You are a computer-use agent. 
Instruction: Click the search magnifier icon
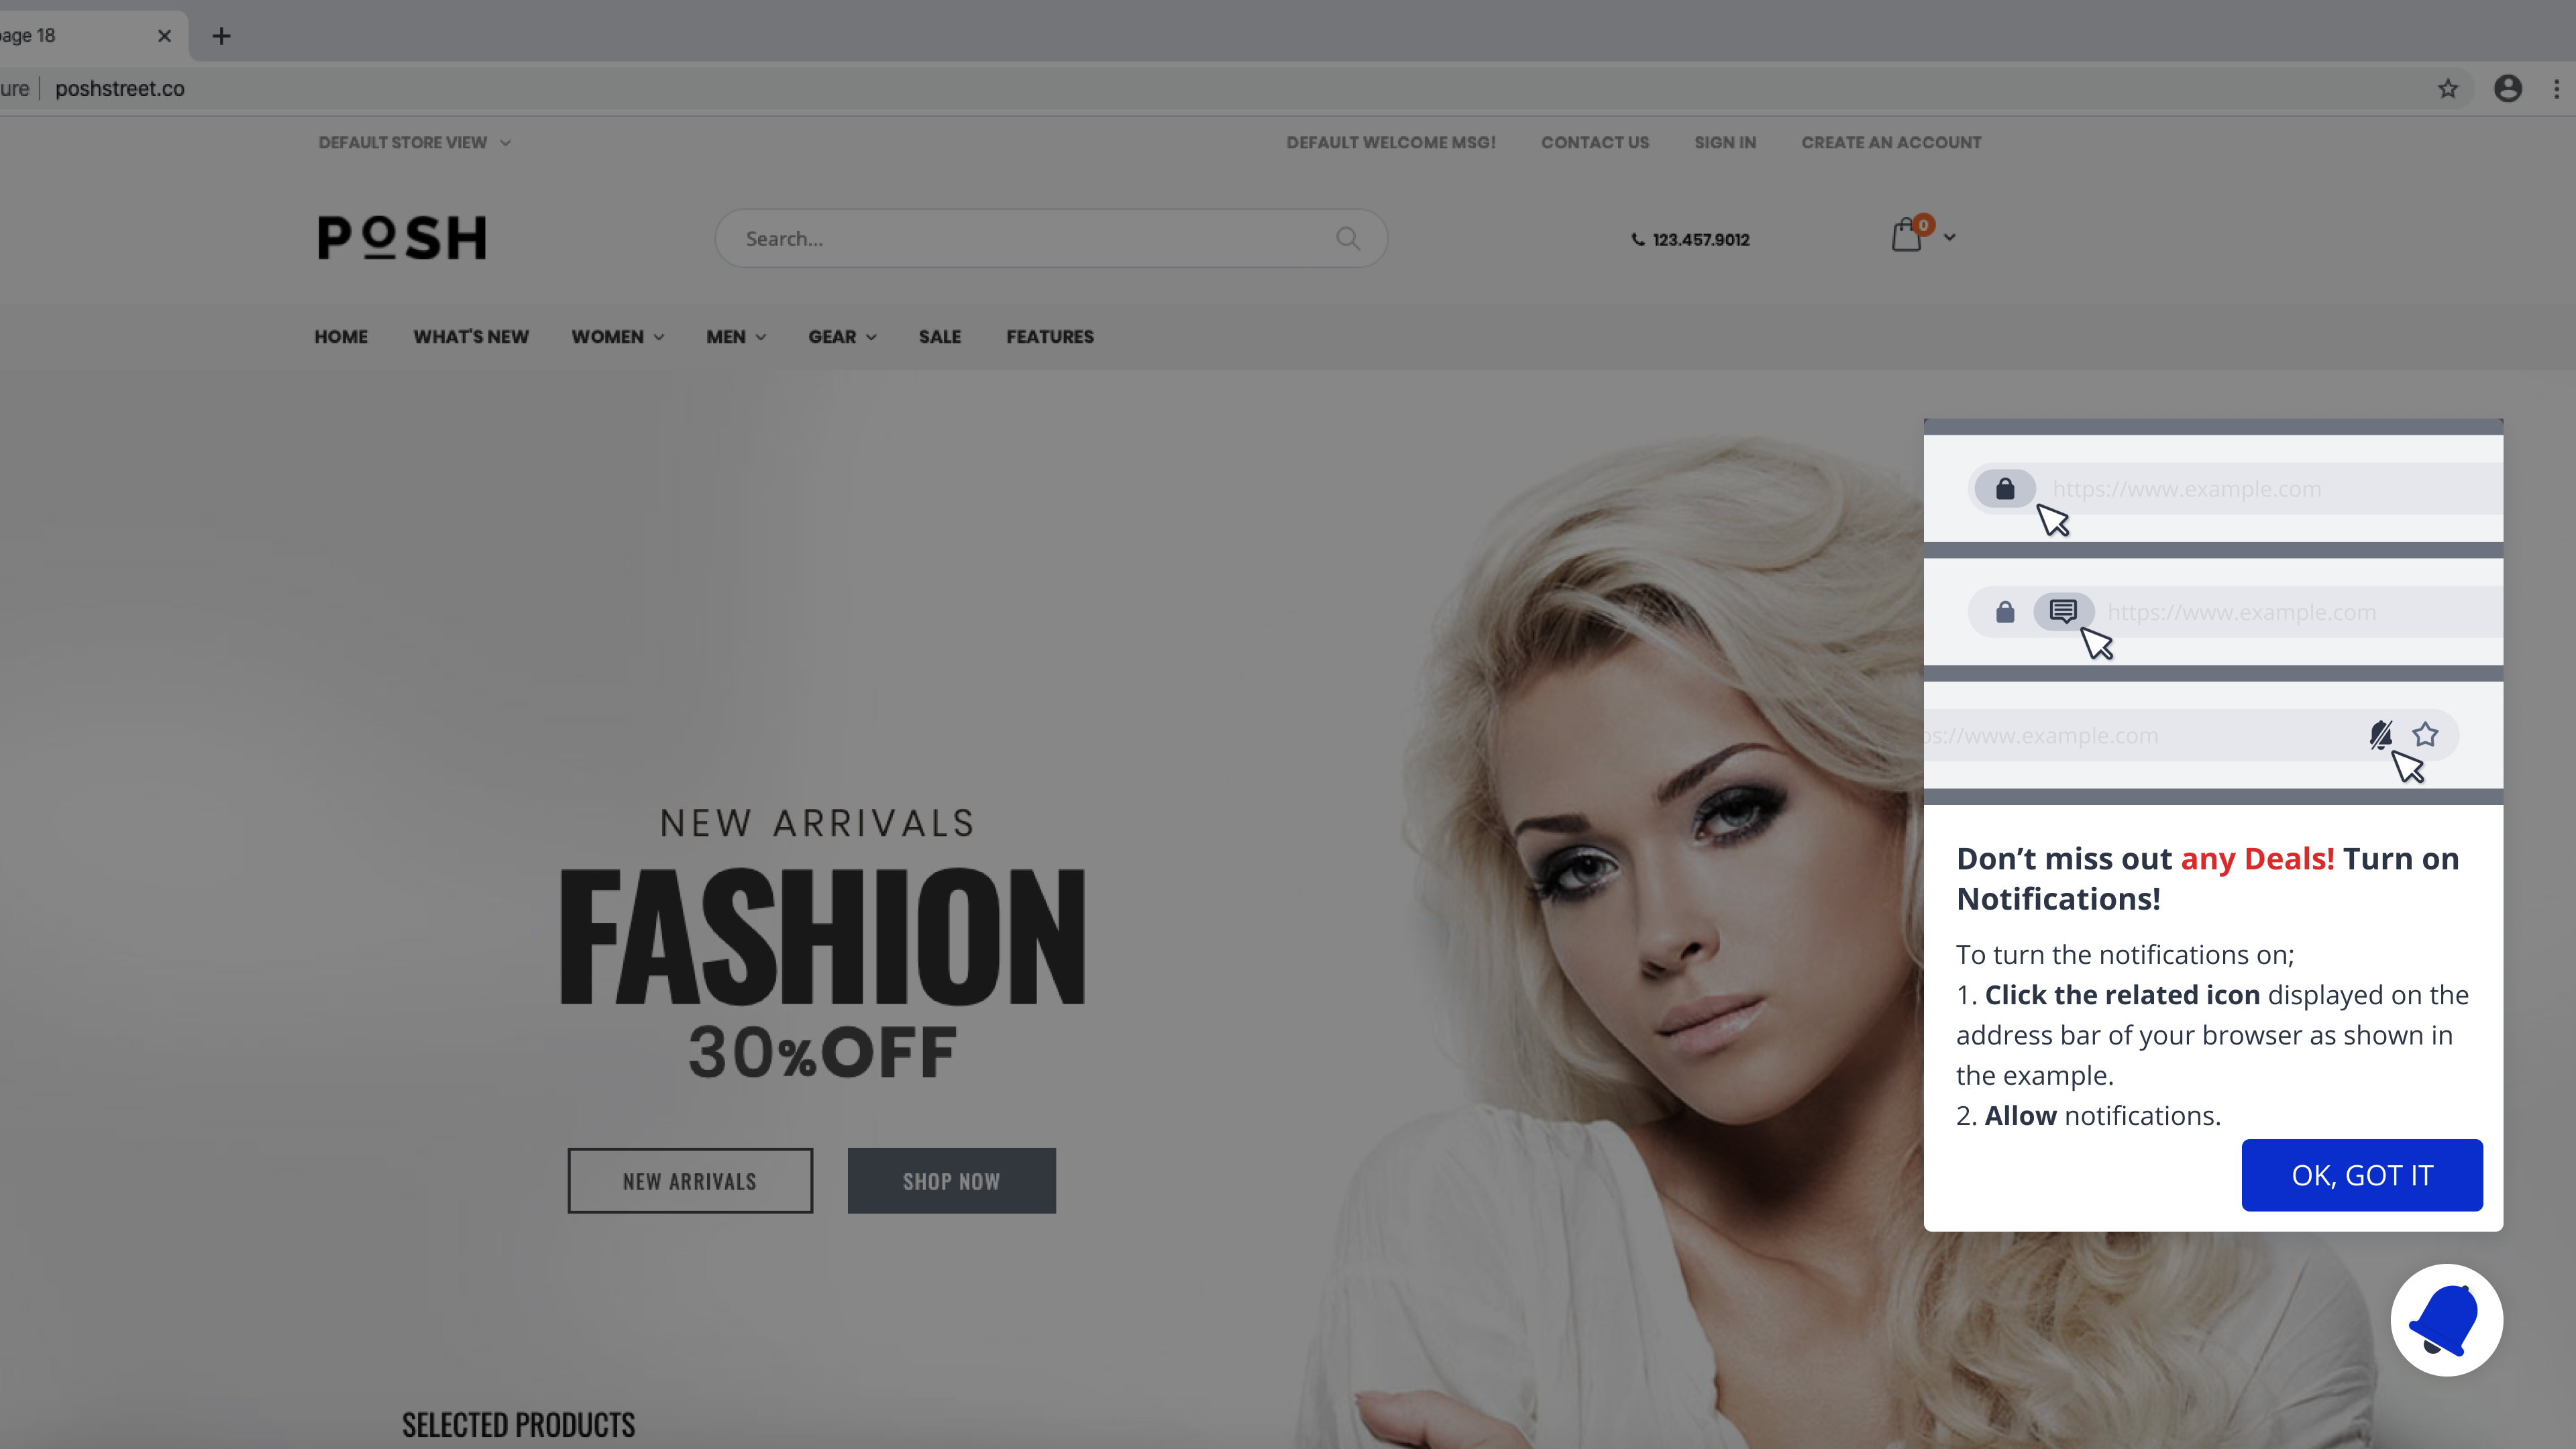coord(1347,238)
